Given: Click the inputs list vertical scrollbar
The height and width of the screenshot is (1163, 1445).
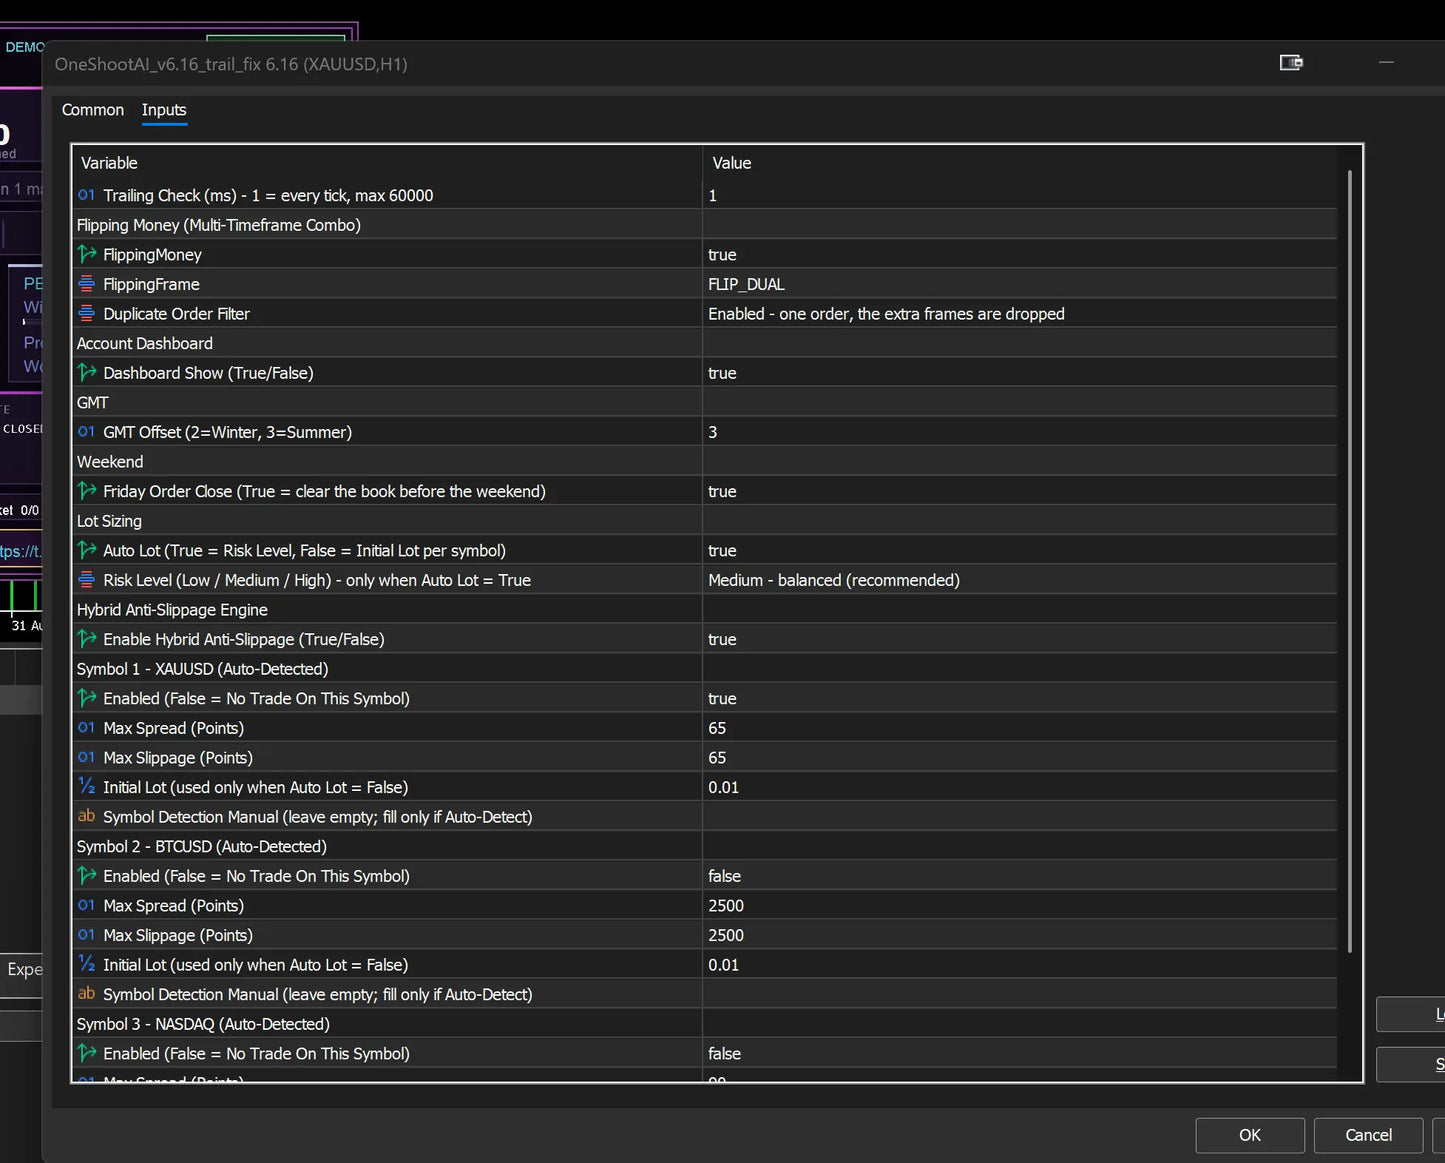Looking at the screenshot, I should coord(1350,560).
